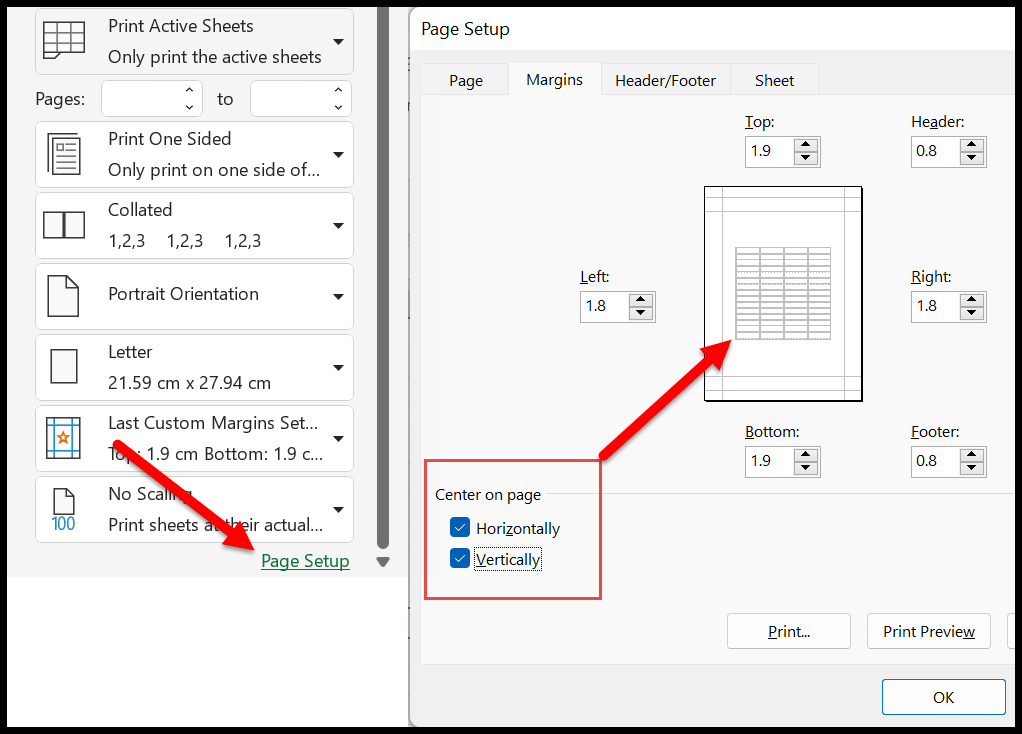Switch to the Sheet tab
The width and height of the screenshot is (1022, 734).
coord(774,80)
